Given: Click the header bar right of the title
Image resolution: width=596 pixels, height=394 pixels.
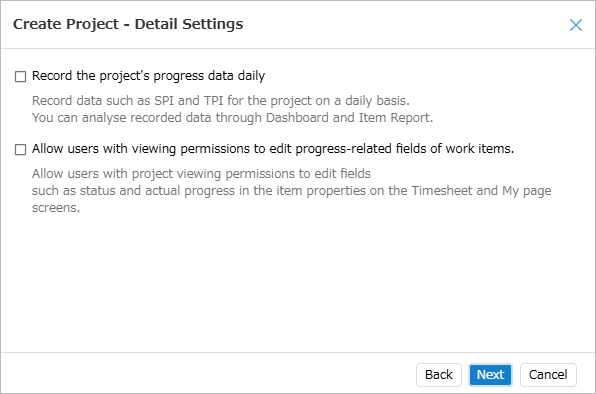Looking at the screenshot, I should [403, 24].
